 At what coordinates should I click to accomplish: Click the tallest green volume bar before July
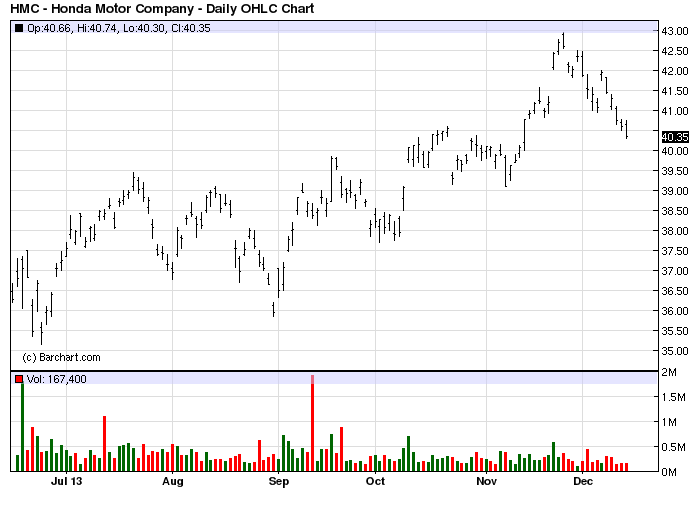22,427
